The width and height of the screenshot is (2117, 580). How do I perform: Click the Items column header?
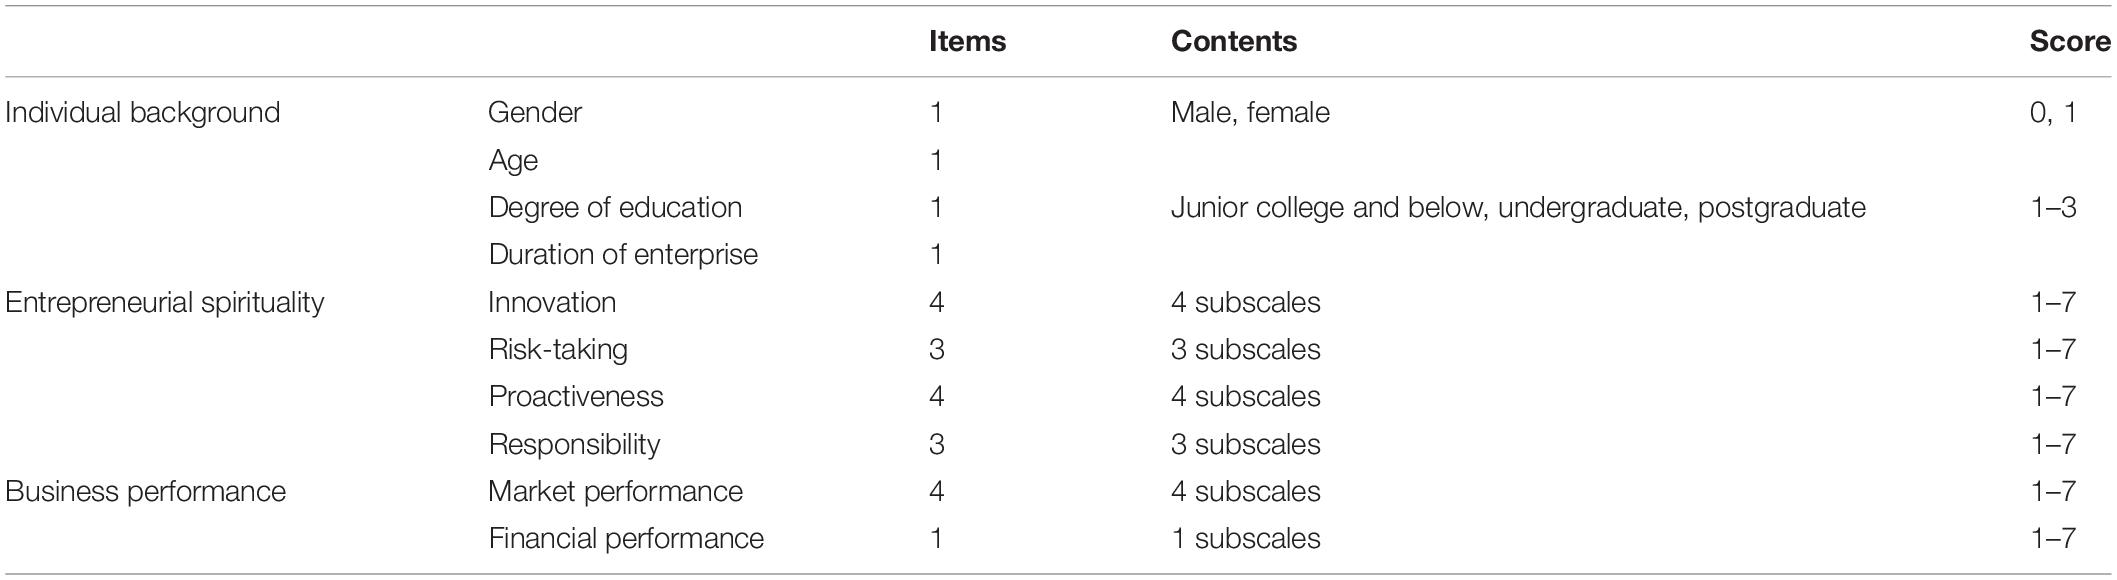(x=967, y=42)
